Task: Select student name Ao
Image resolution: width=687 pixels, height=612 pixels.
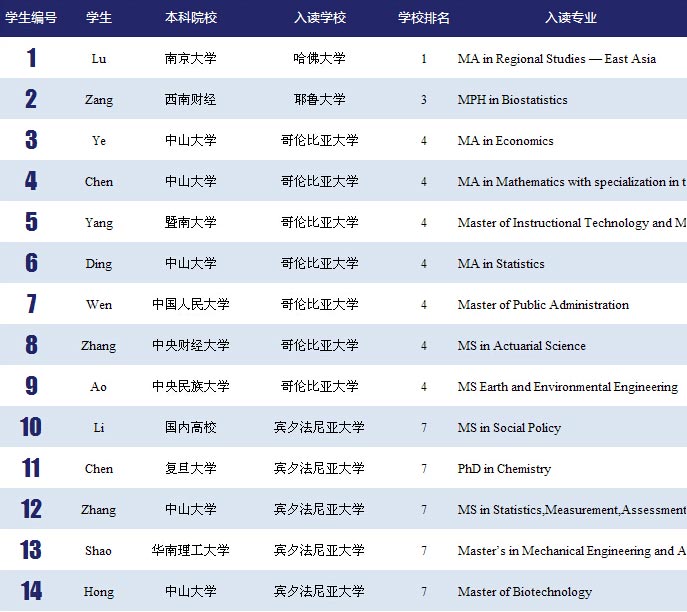Action: click(99, 387)
